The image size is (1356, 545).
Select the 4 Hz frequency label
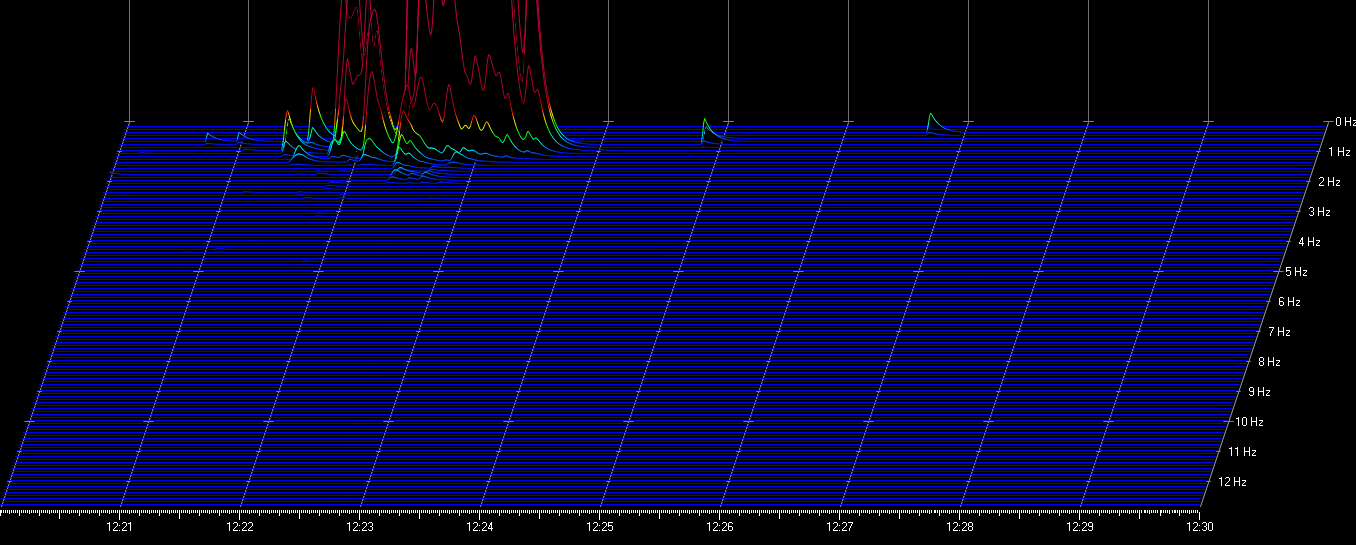[x=1309, y=242]
